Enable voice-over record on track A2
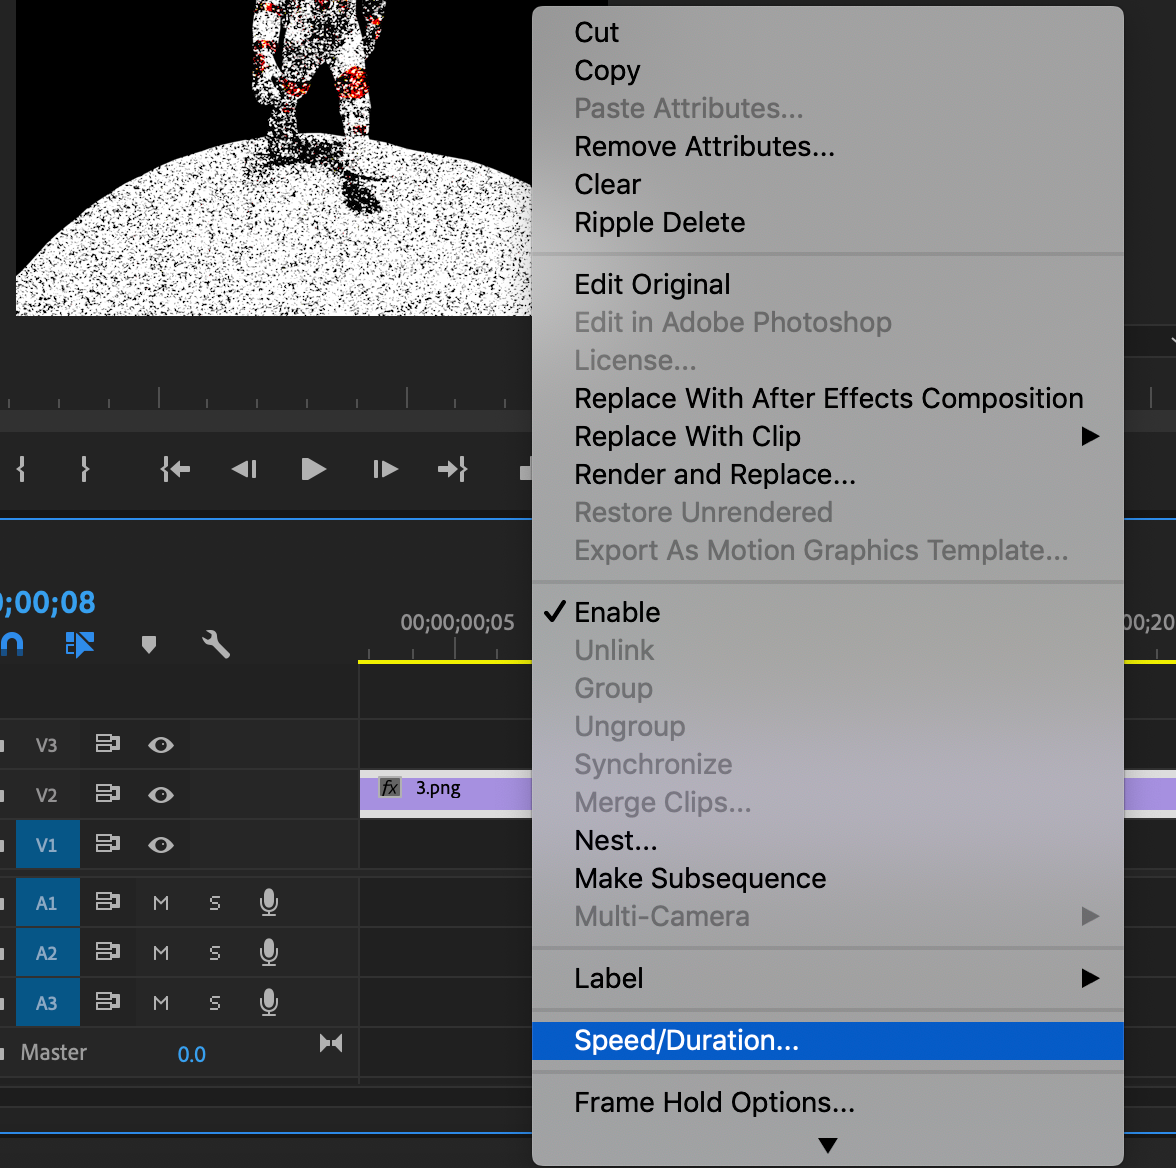This screenshot has height=1168, width=1176. point(268,953)
